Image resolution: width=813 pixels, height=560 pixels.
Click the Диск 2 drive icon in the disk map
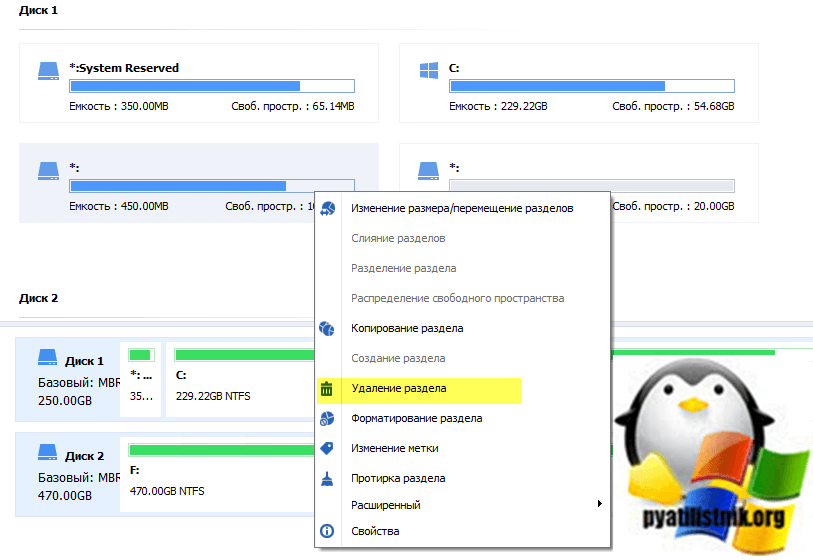coord(48,452)
